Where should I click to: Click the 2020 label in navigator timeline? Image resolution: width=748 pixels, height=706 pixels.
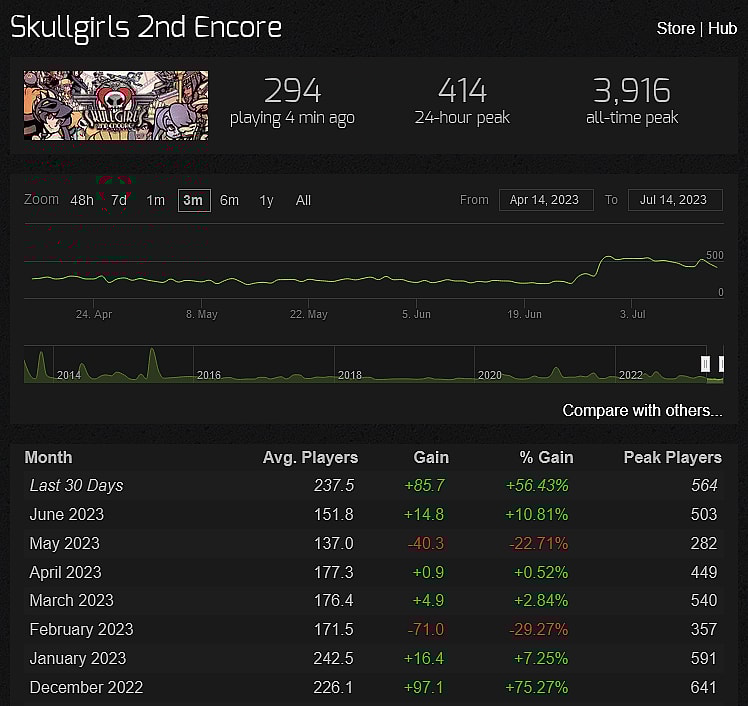pyautogui.click(x=490, y=375)
